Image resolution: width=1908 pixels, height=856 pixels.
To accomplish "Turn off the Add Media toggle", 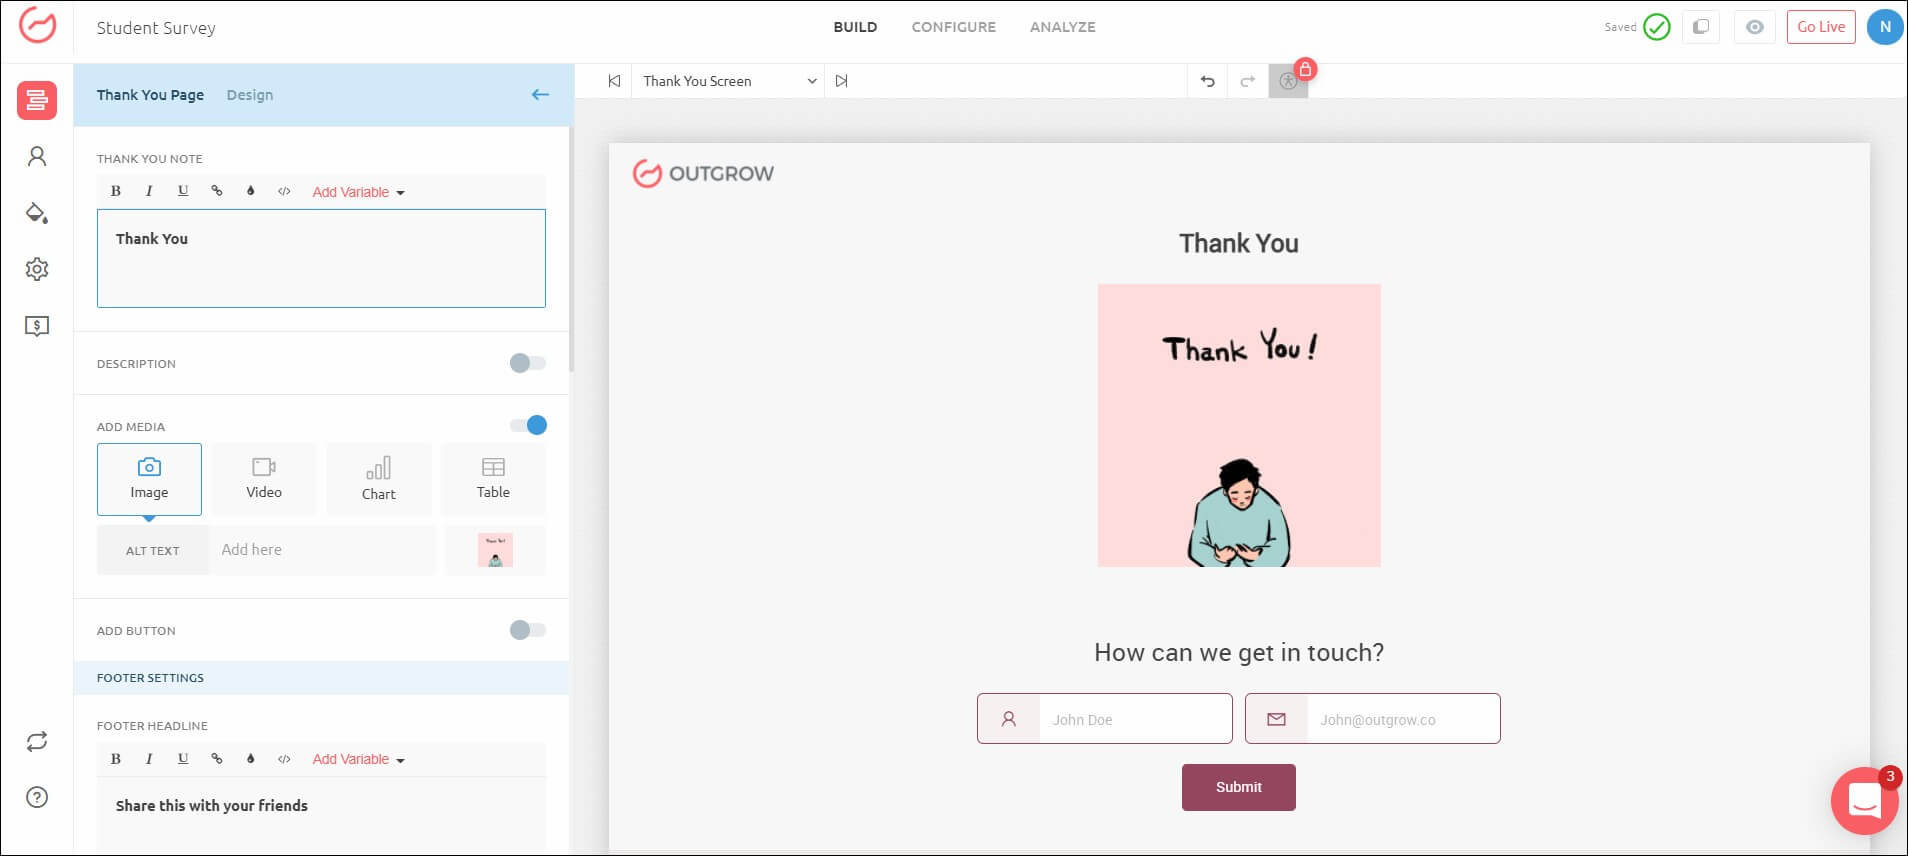I will 527,425.
